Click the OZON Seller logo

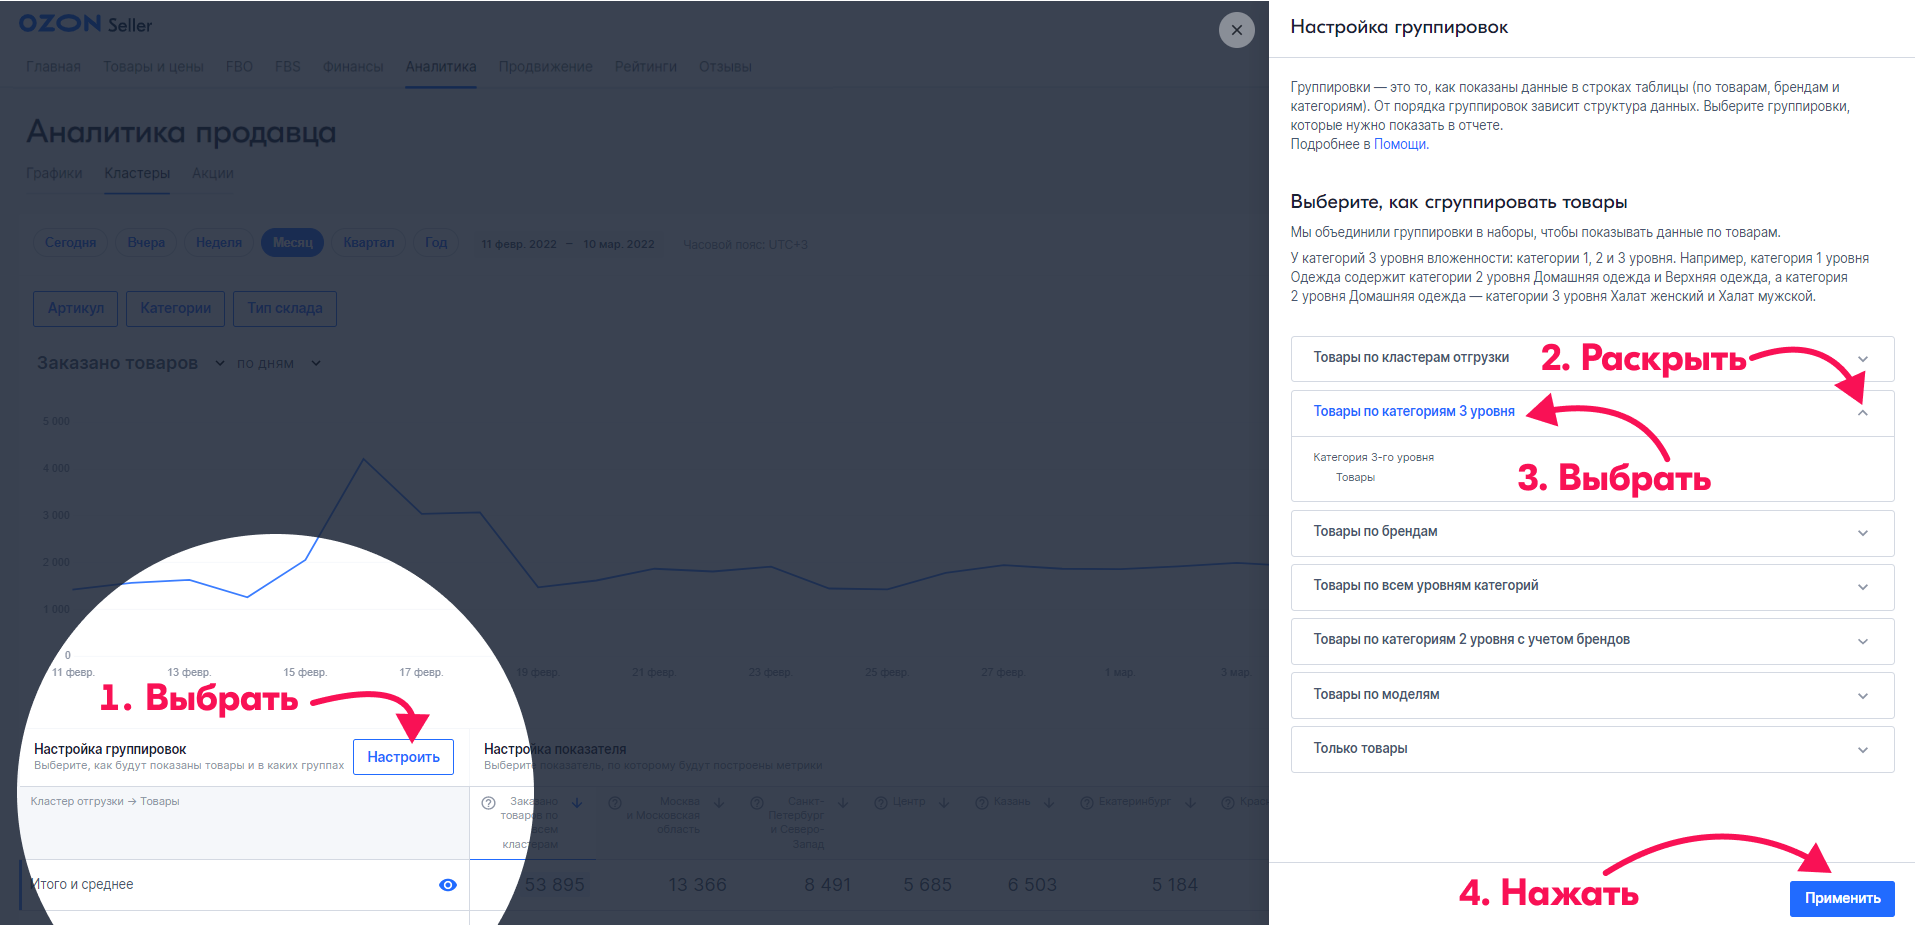pyautogui.click(x=86, y=24)
